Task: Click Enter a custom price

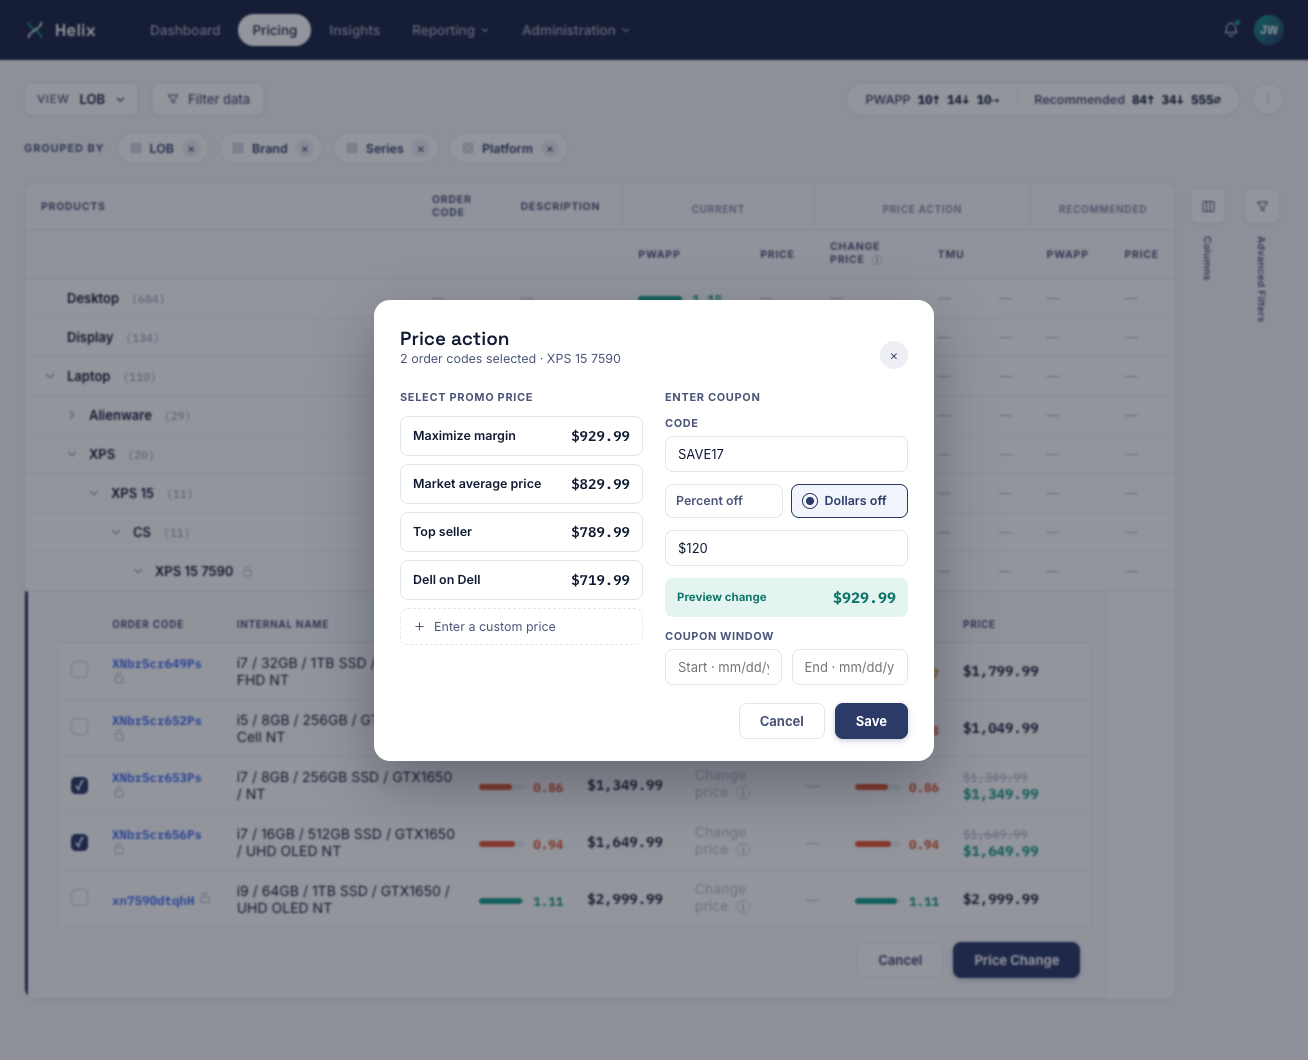Action: (x=521, y=627)
